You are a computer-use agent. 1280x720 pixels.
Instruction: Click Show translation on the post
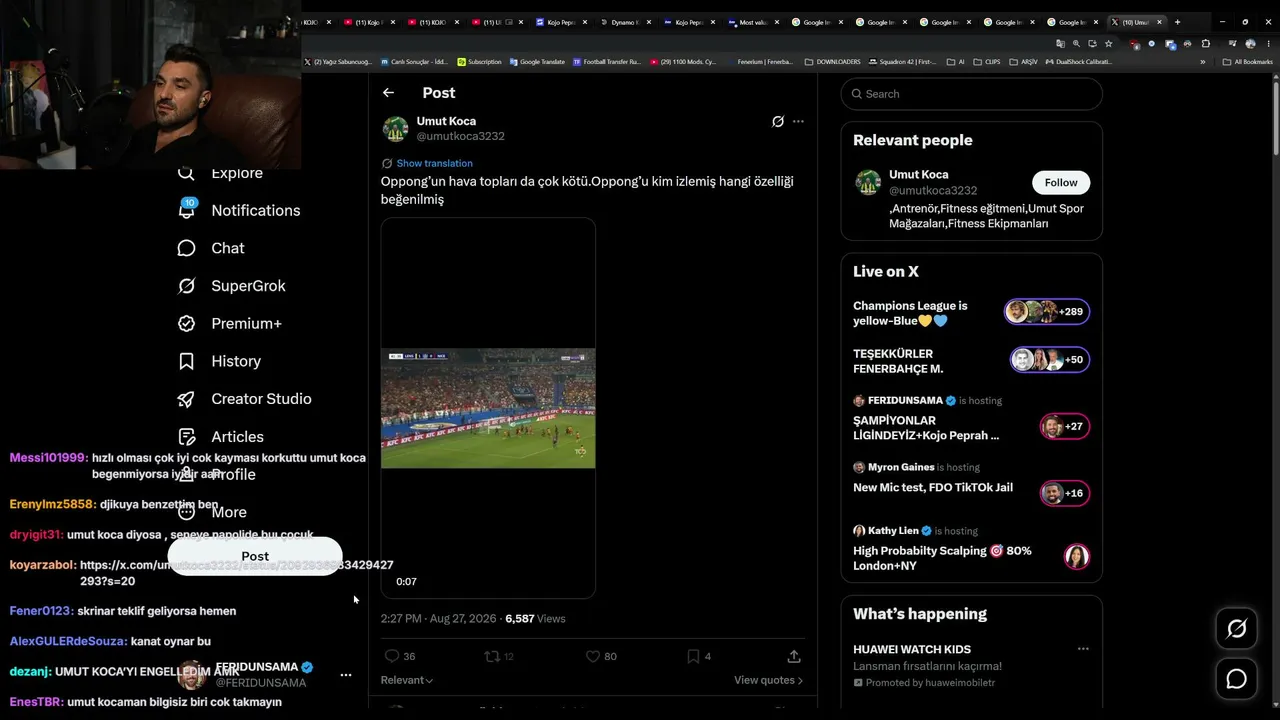point(434,163)
